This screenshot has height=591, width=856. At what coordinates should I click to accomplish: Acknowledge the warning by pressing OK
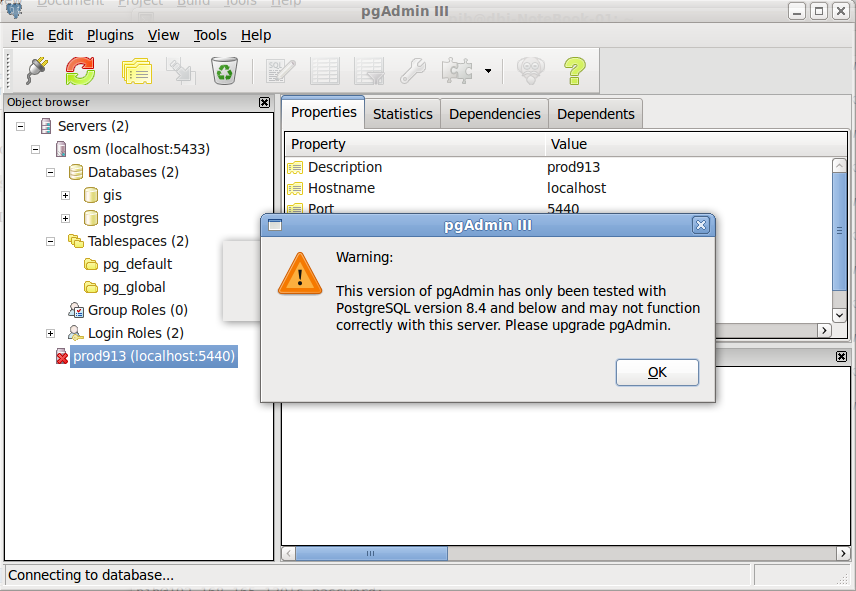657,372
